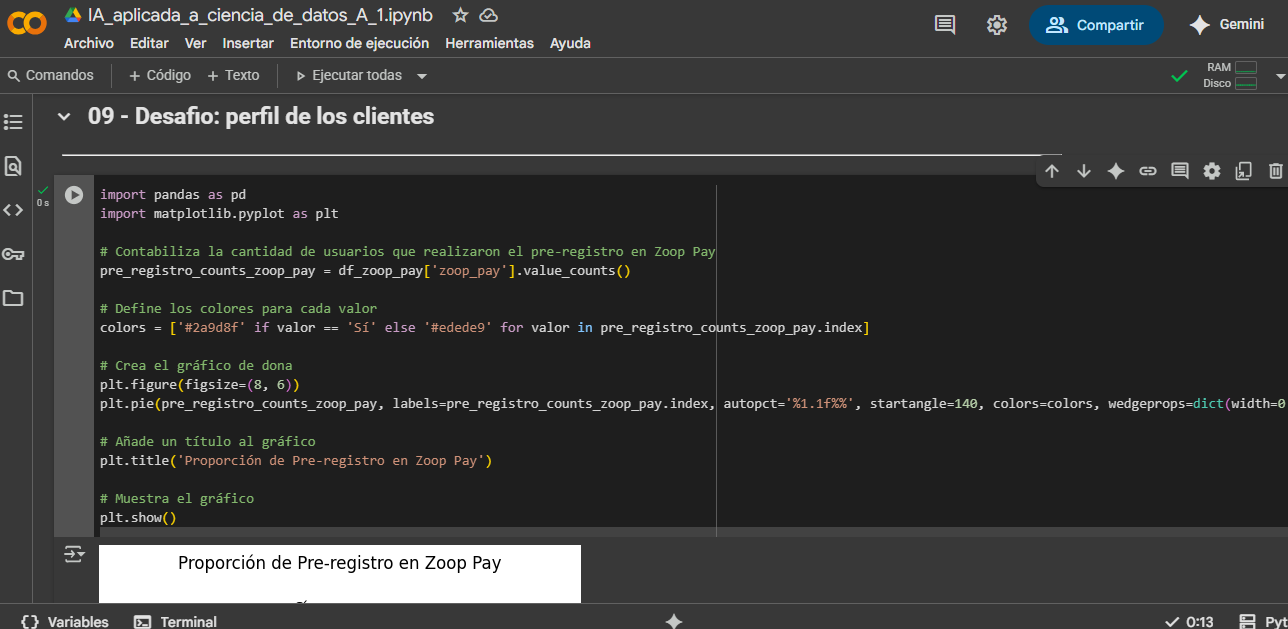Add a comment to the cell
Image resolution: width=1288 pixels, height=629 pixels.
(x=1180, y=171)
